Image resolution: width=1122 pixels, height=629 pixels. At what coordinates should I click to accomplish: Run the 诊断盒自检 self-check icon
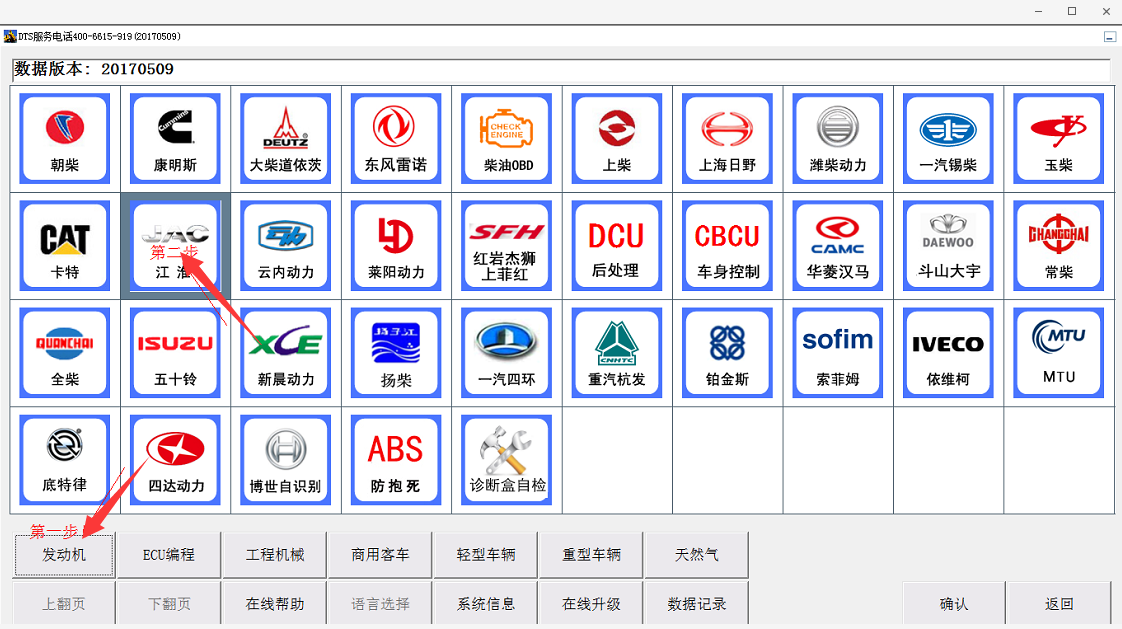507,460
